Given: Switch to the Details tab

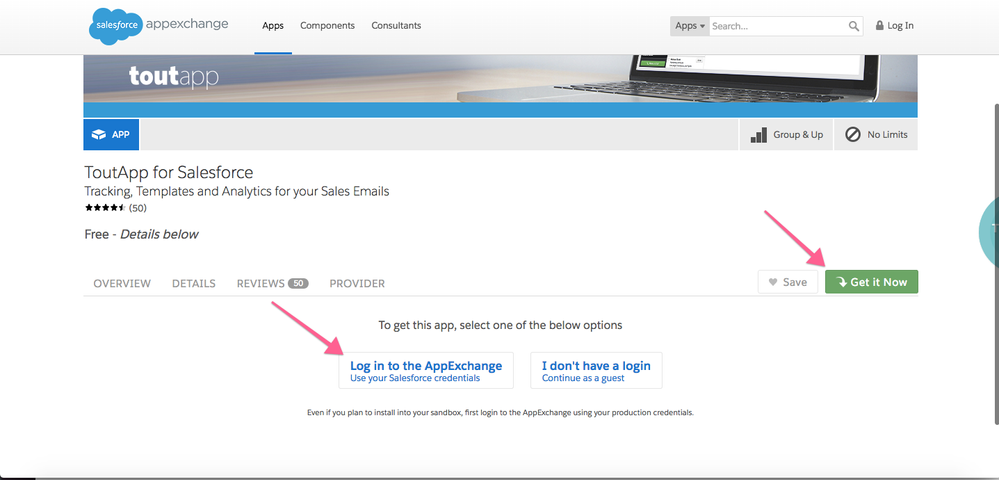Looking at the screenshot, I should point(193,283).
